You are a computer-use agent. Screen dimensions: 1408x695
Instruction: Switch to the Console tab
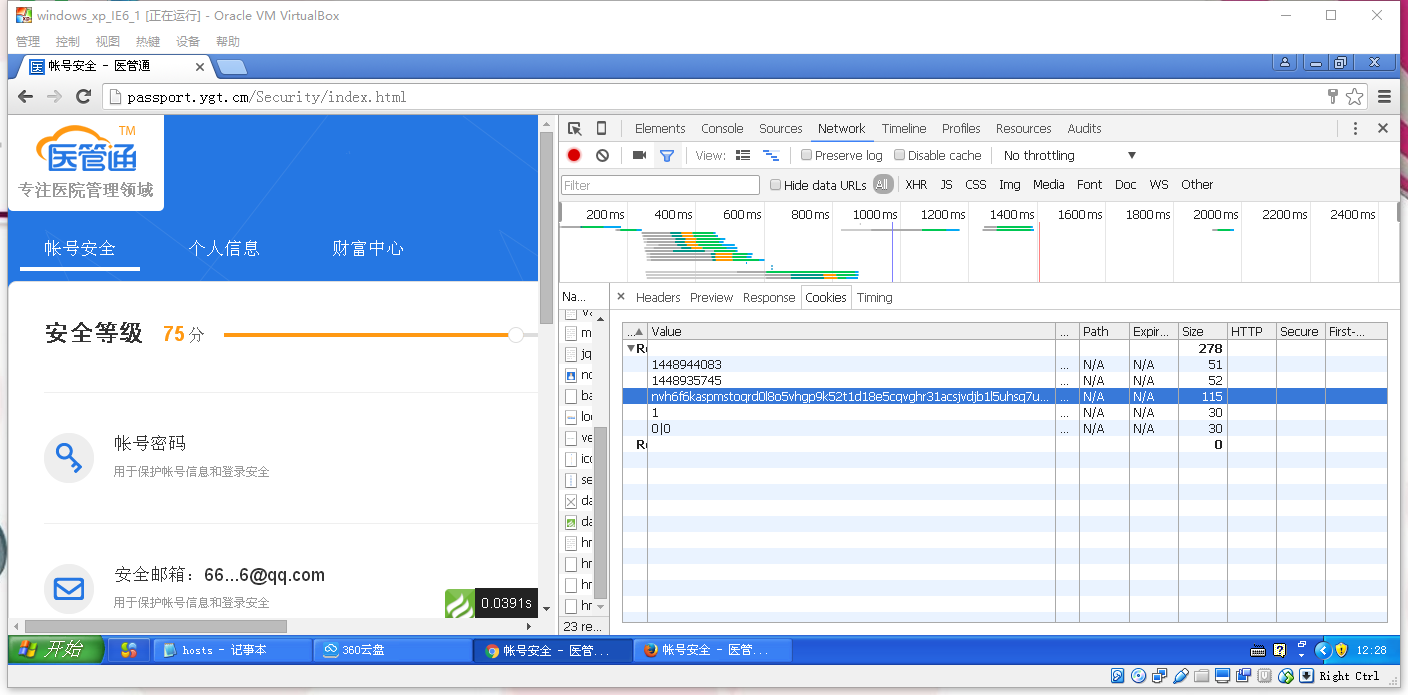click(721, 129)
